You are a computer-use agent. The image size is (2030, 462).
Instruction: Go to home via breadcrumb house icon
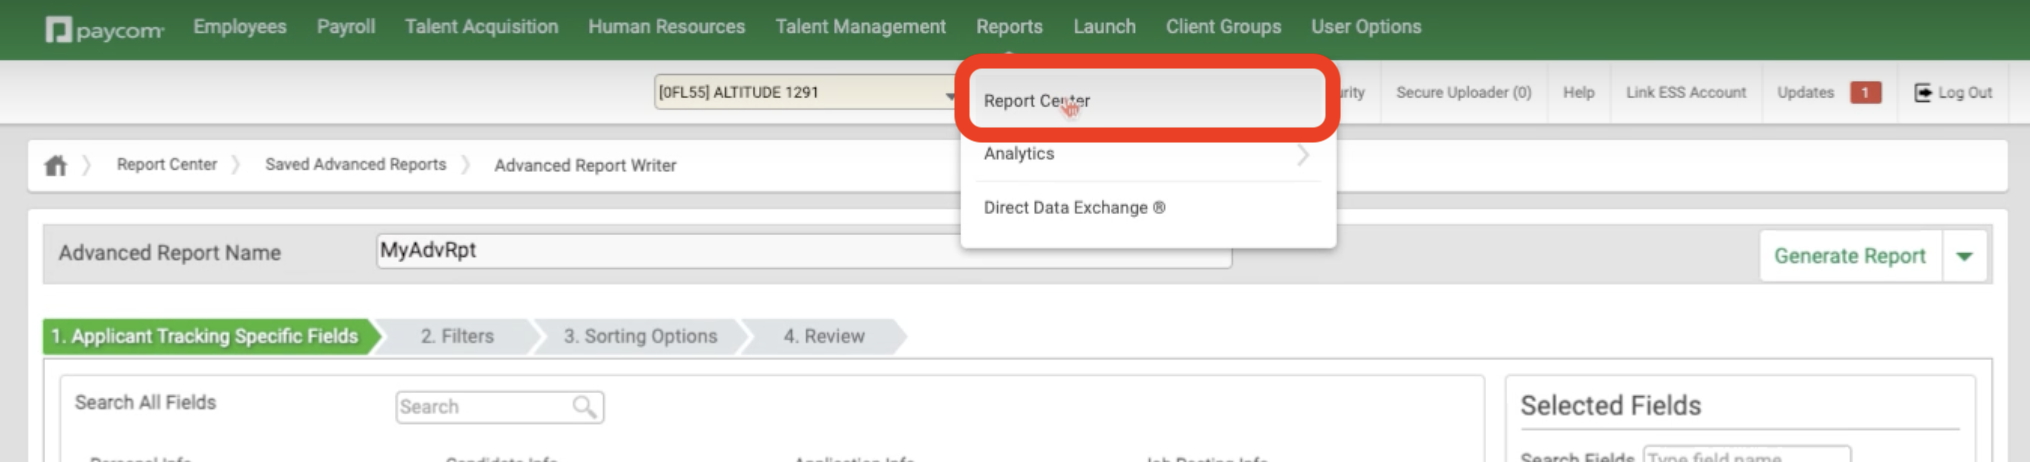56,165
